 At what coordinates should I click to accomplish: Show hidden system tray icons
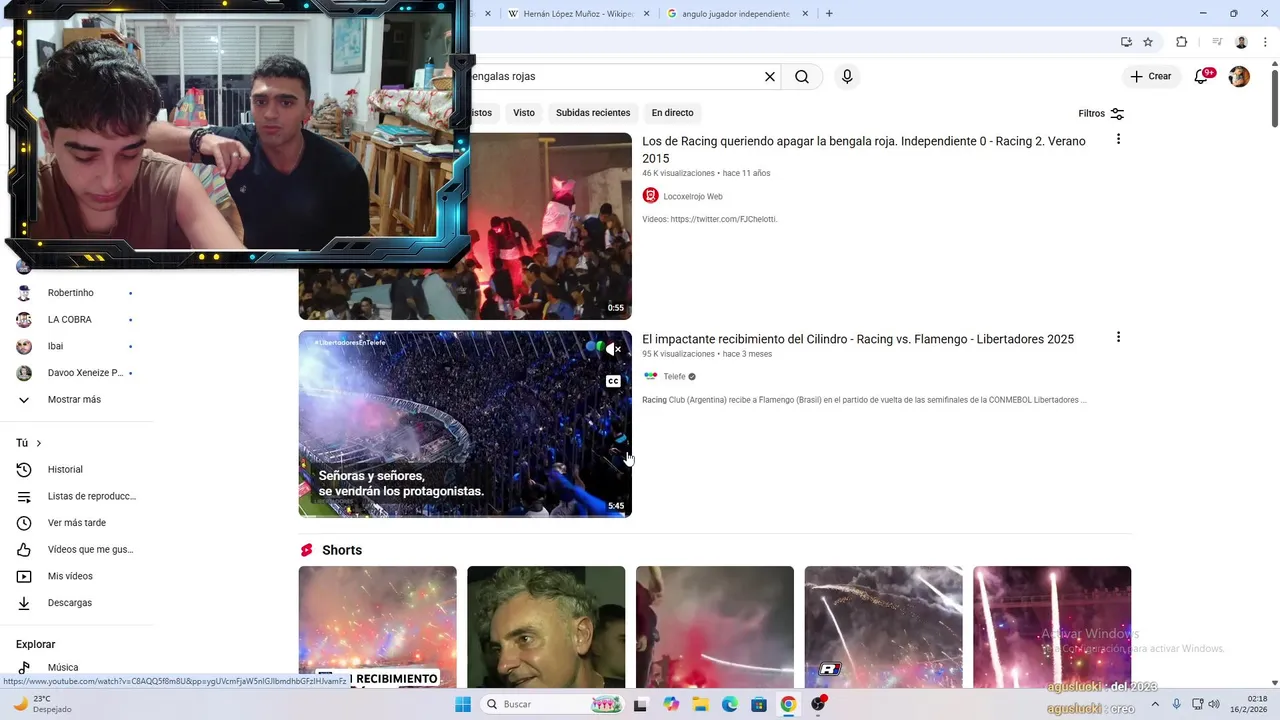coord(1155,704)
